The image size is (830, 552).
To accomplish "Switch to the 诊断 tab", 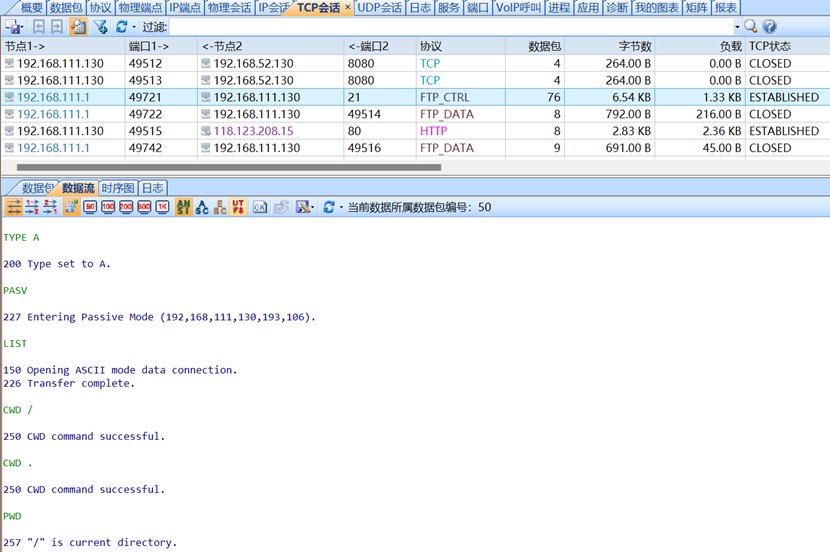I will coord(617,7).
